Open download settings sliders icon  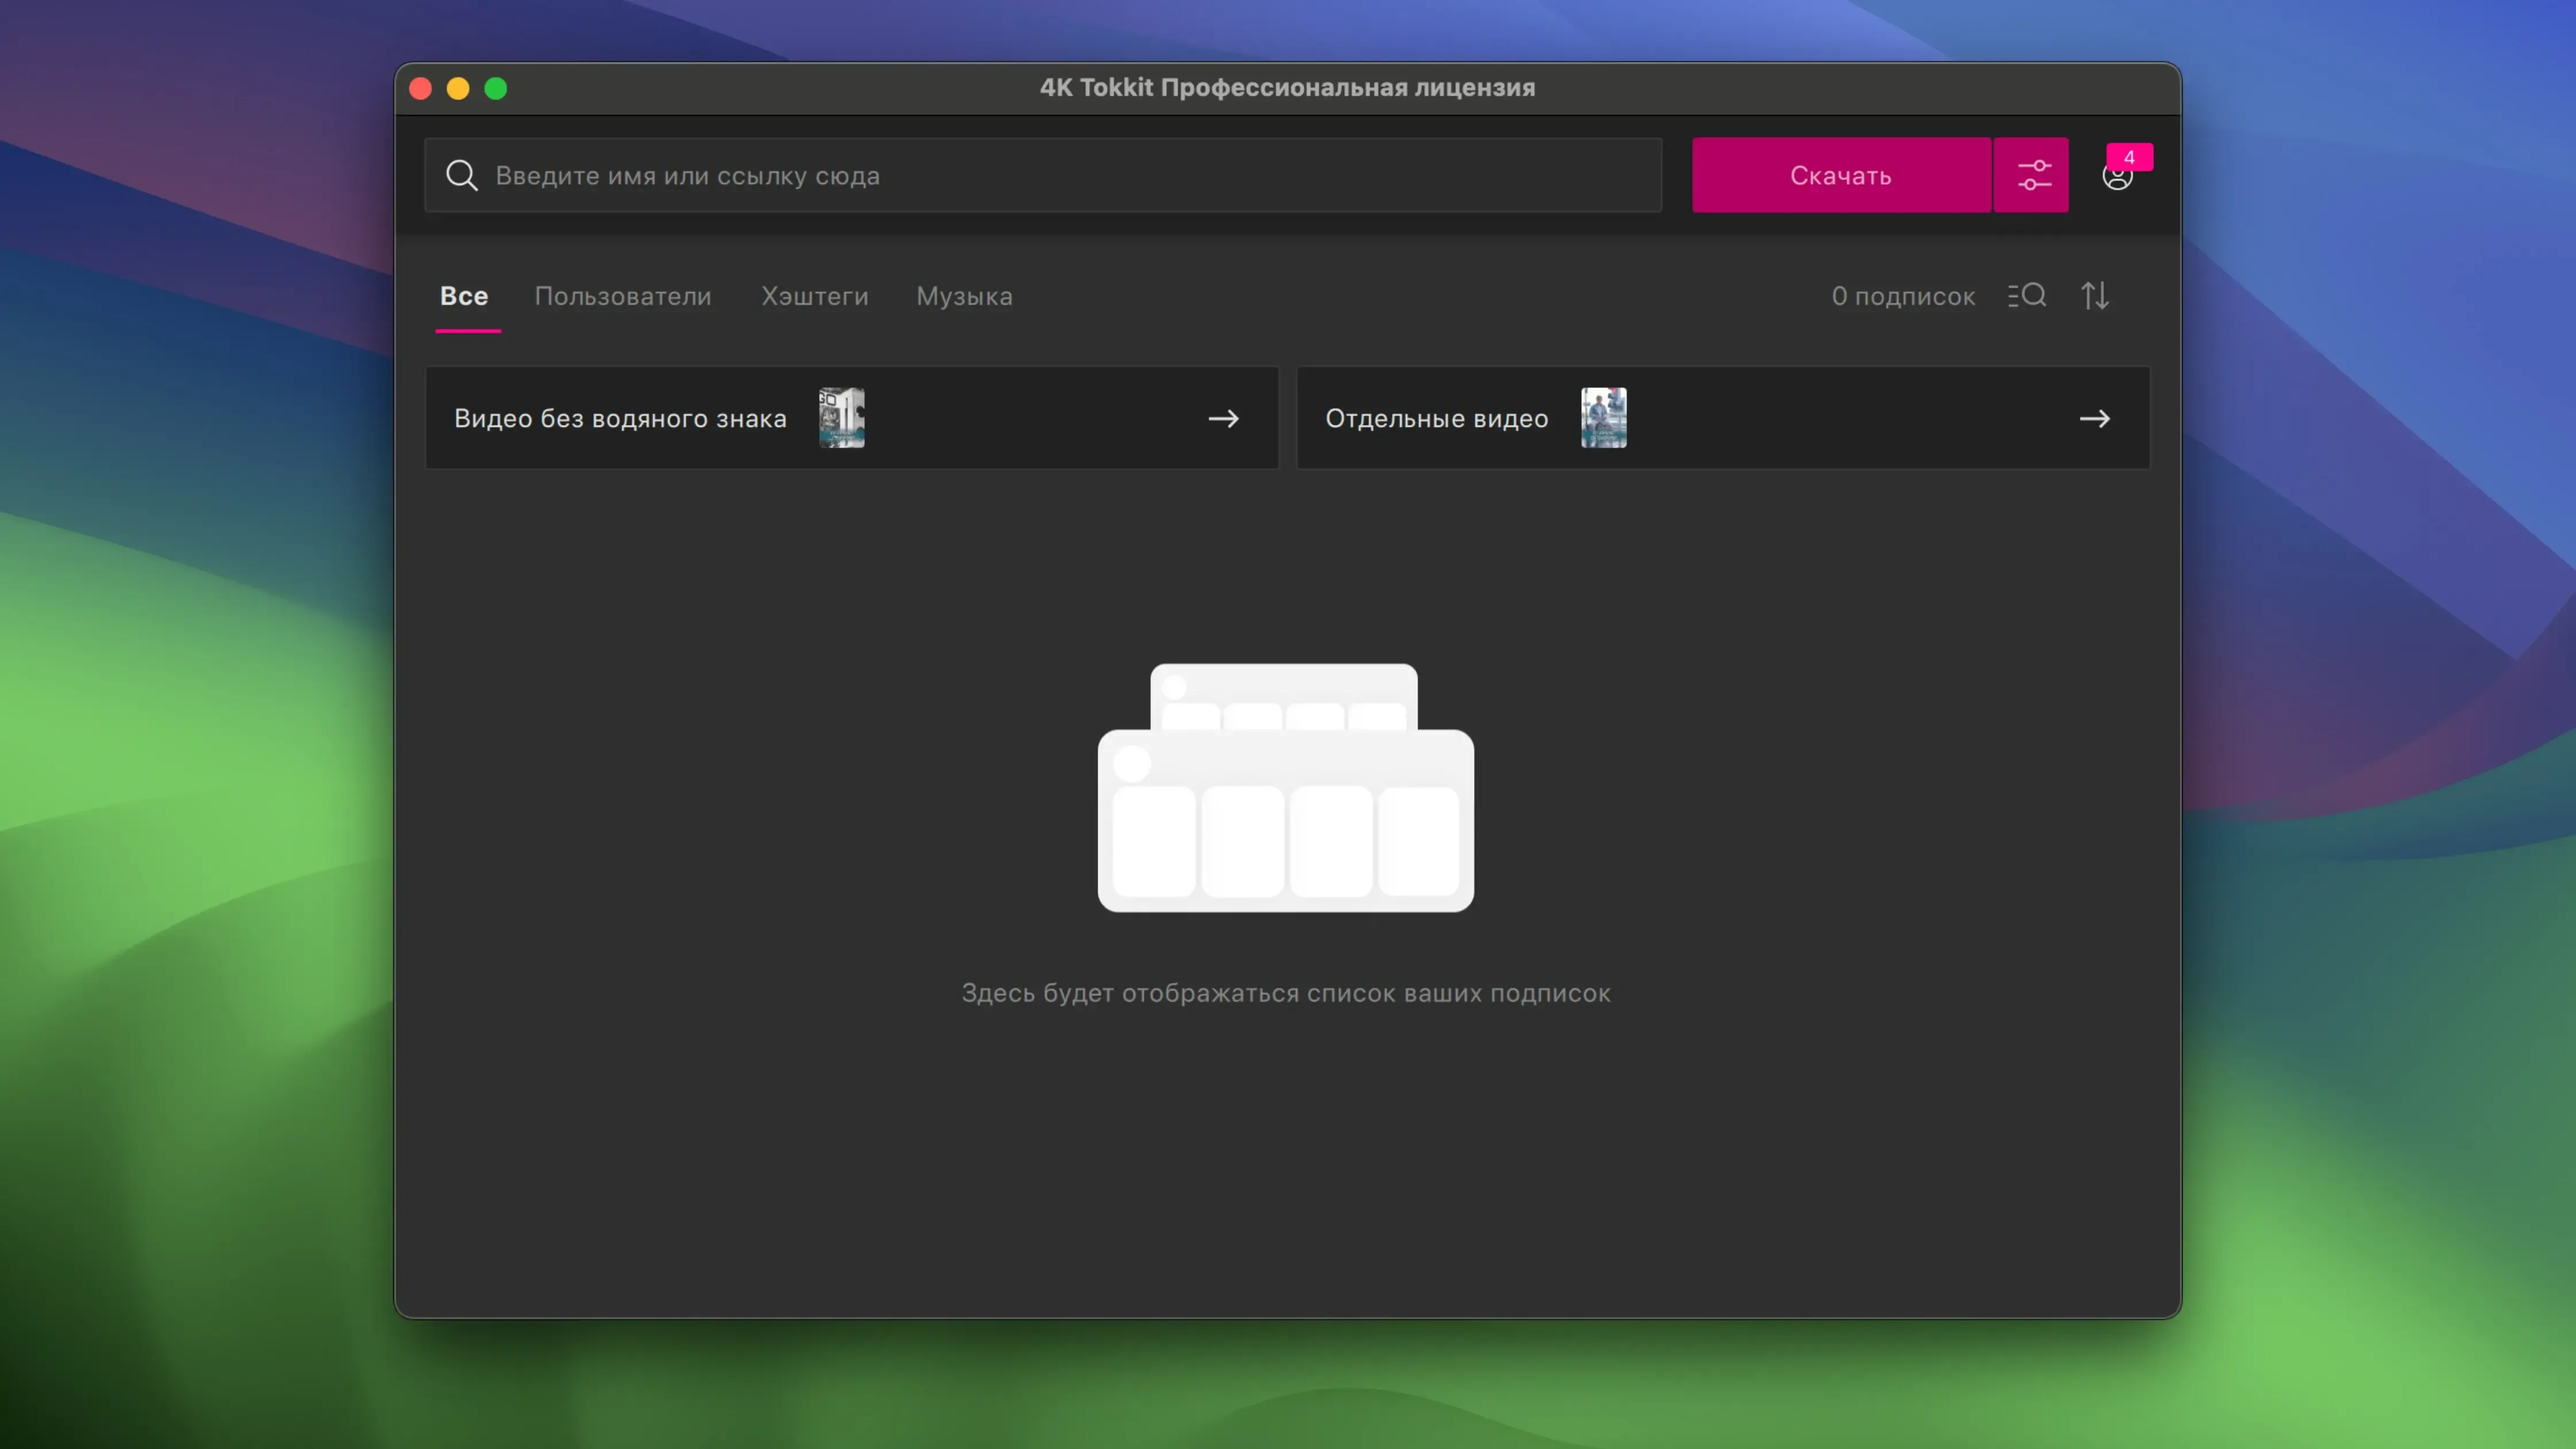point(2032,175)
